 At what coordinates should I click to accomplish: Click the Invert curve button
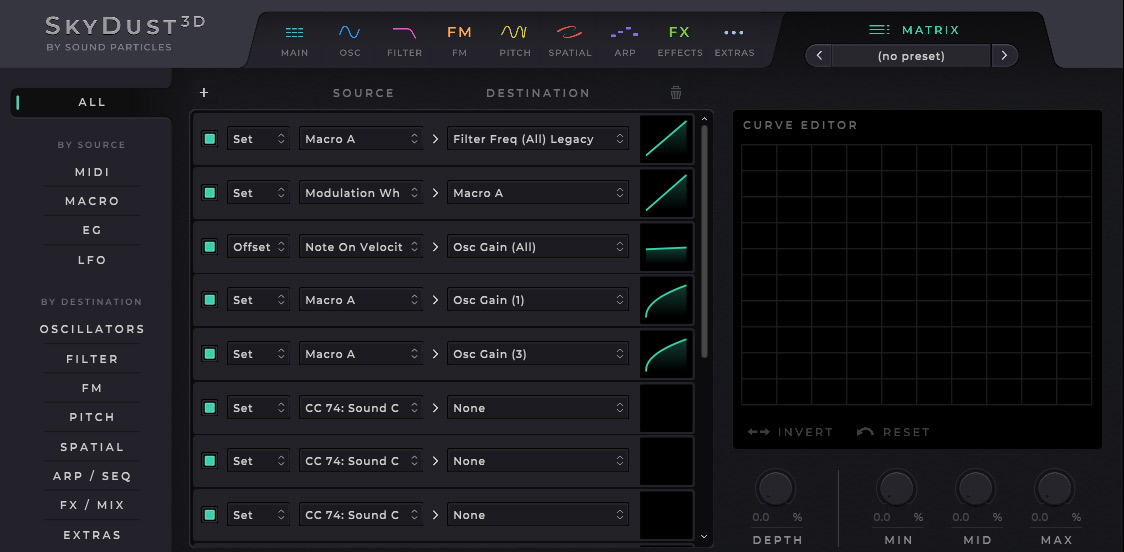coord(790,432)
